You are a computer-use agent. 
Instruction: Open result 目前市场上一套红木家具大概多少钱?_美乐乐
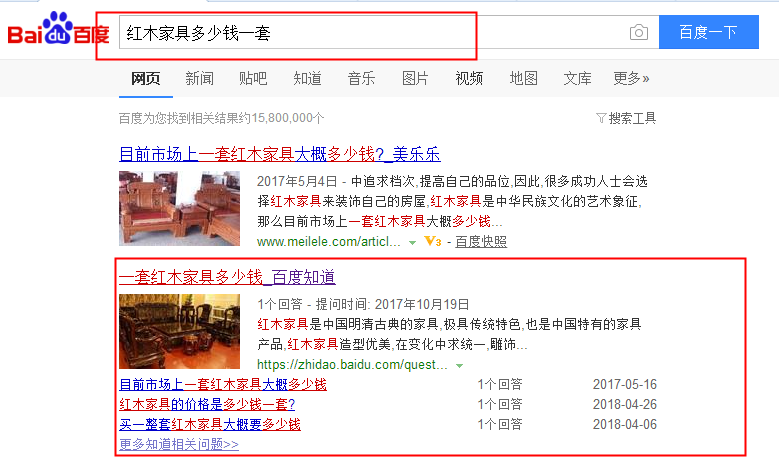(x=280, y=154)
